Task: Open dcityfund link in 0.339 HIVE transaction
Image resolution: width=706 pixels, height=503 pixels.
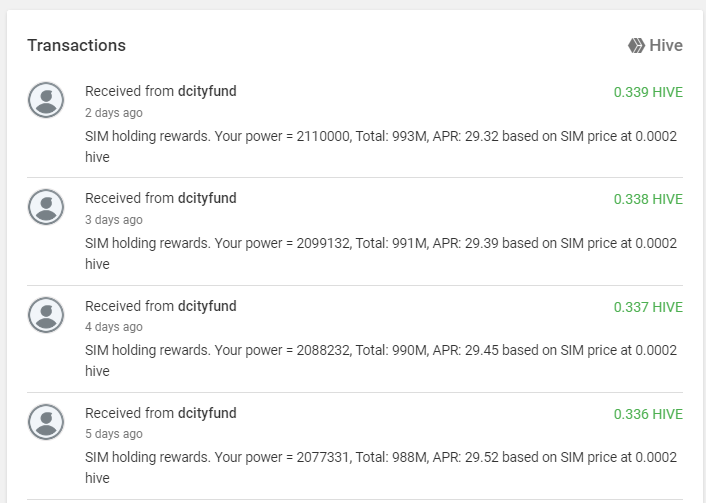Action: click(x=207, y=91)
